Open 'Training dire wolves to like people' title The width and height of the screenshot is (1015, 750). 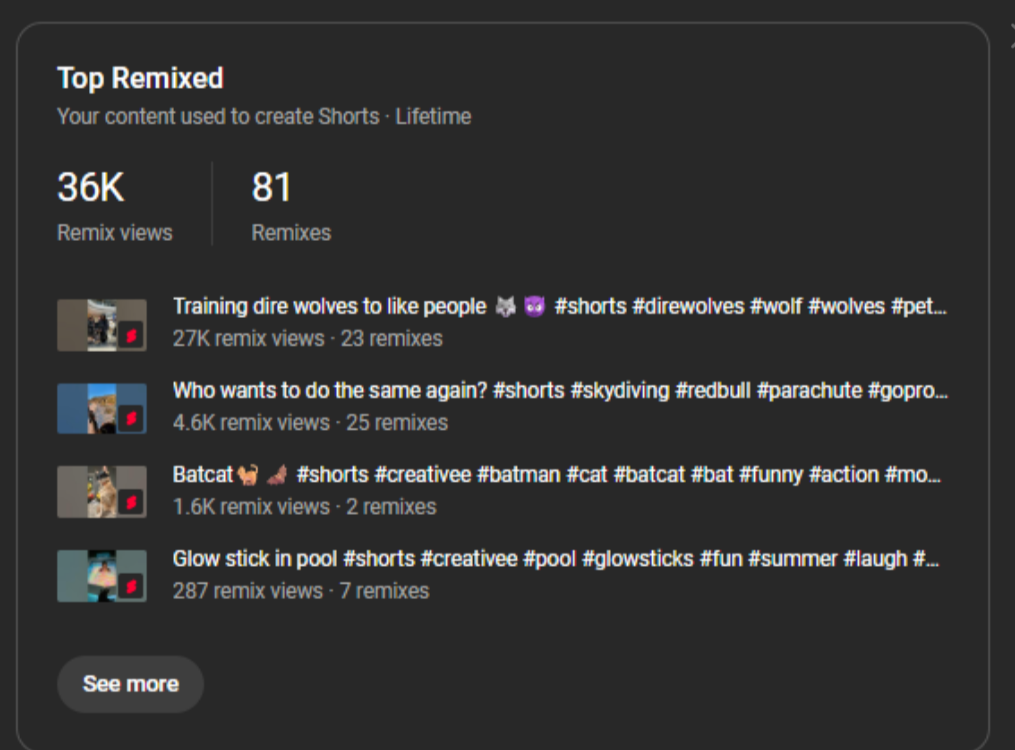[559, 307]
